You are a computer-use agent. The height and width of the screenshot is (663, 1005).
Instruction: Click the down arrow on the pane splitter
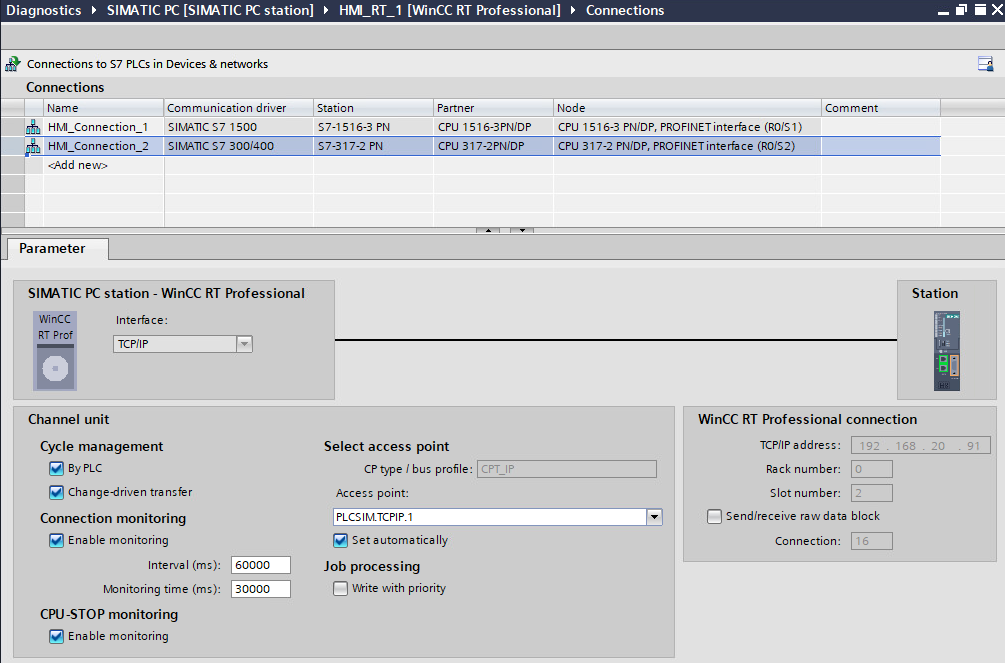522,230
